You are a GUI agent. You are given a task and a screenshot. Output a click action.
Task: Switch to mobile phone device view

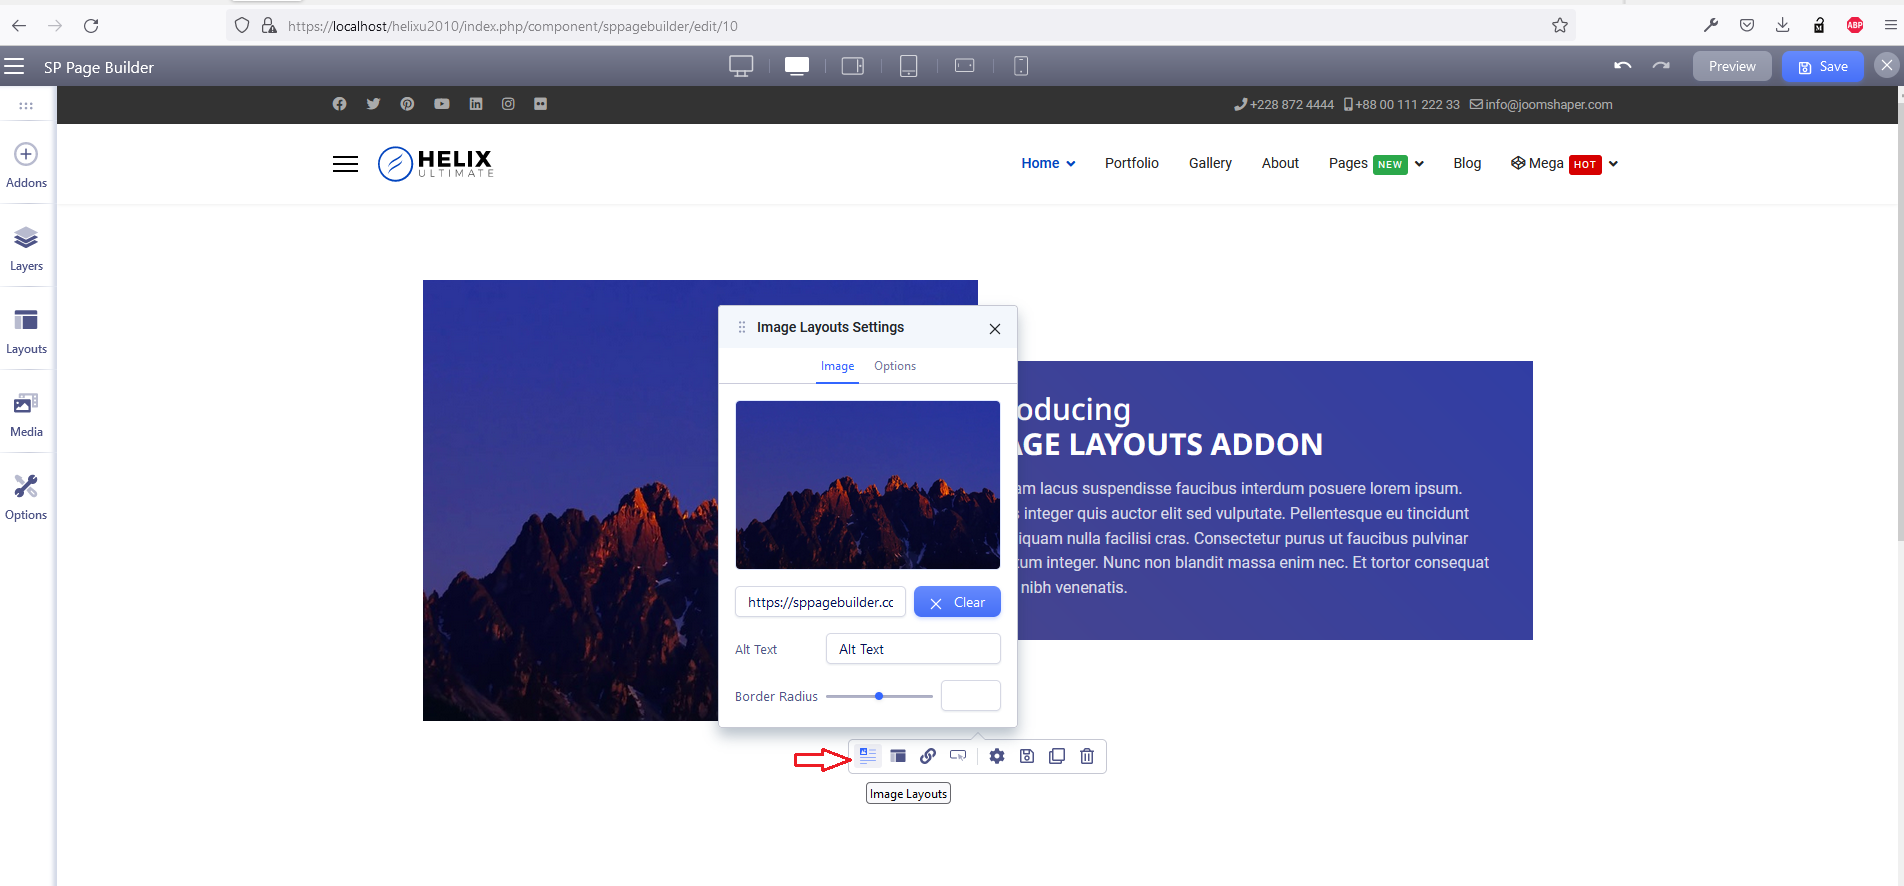click(x=1020, y=66)
